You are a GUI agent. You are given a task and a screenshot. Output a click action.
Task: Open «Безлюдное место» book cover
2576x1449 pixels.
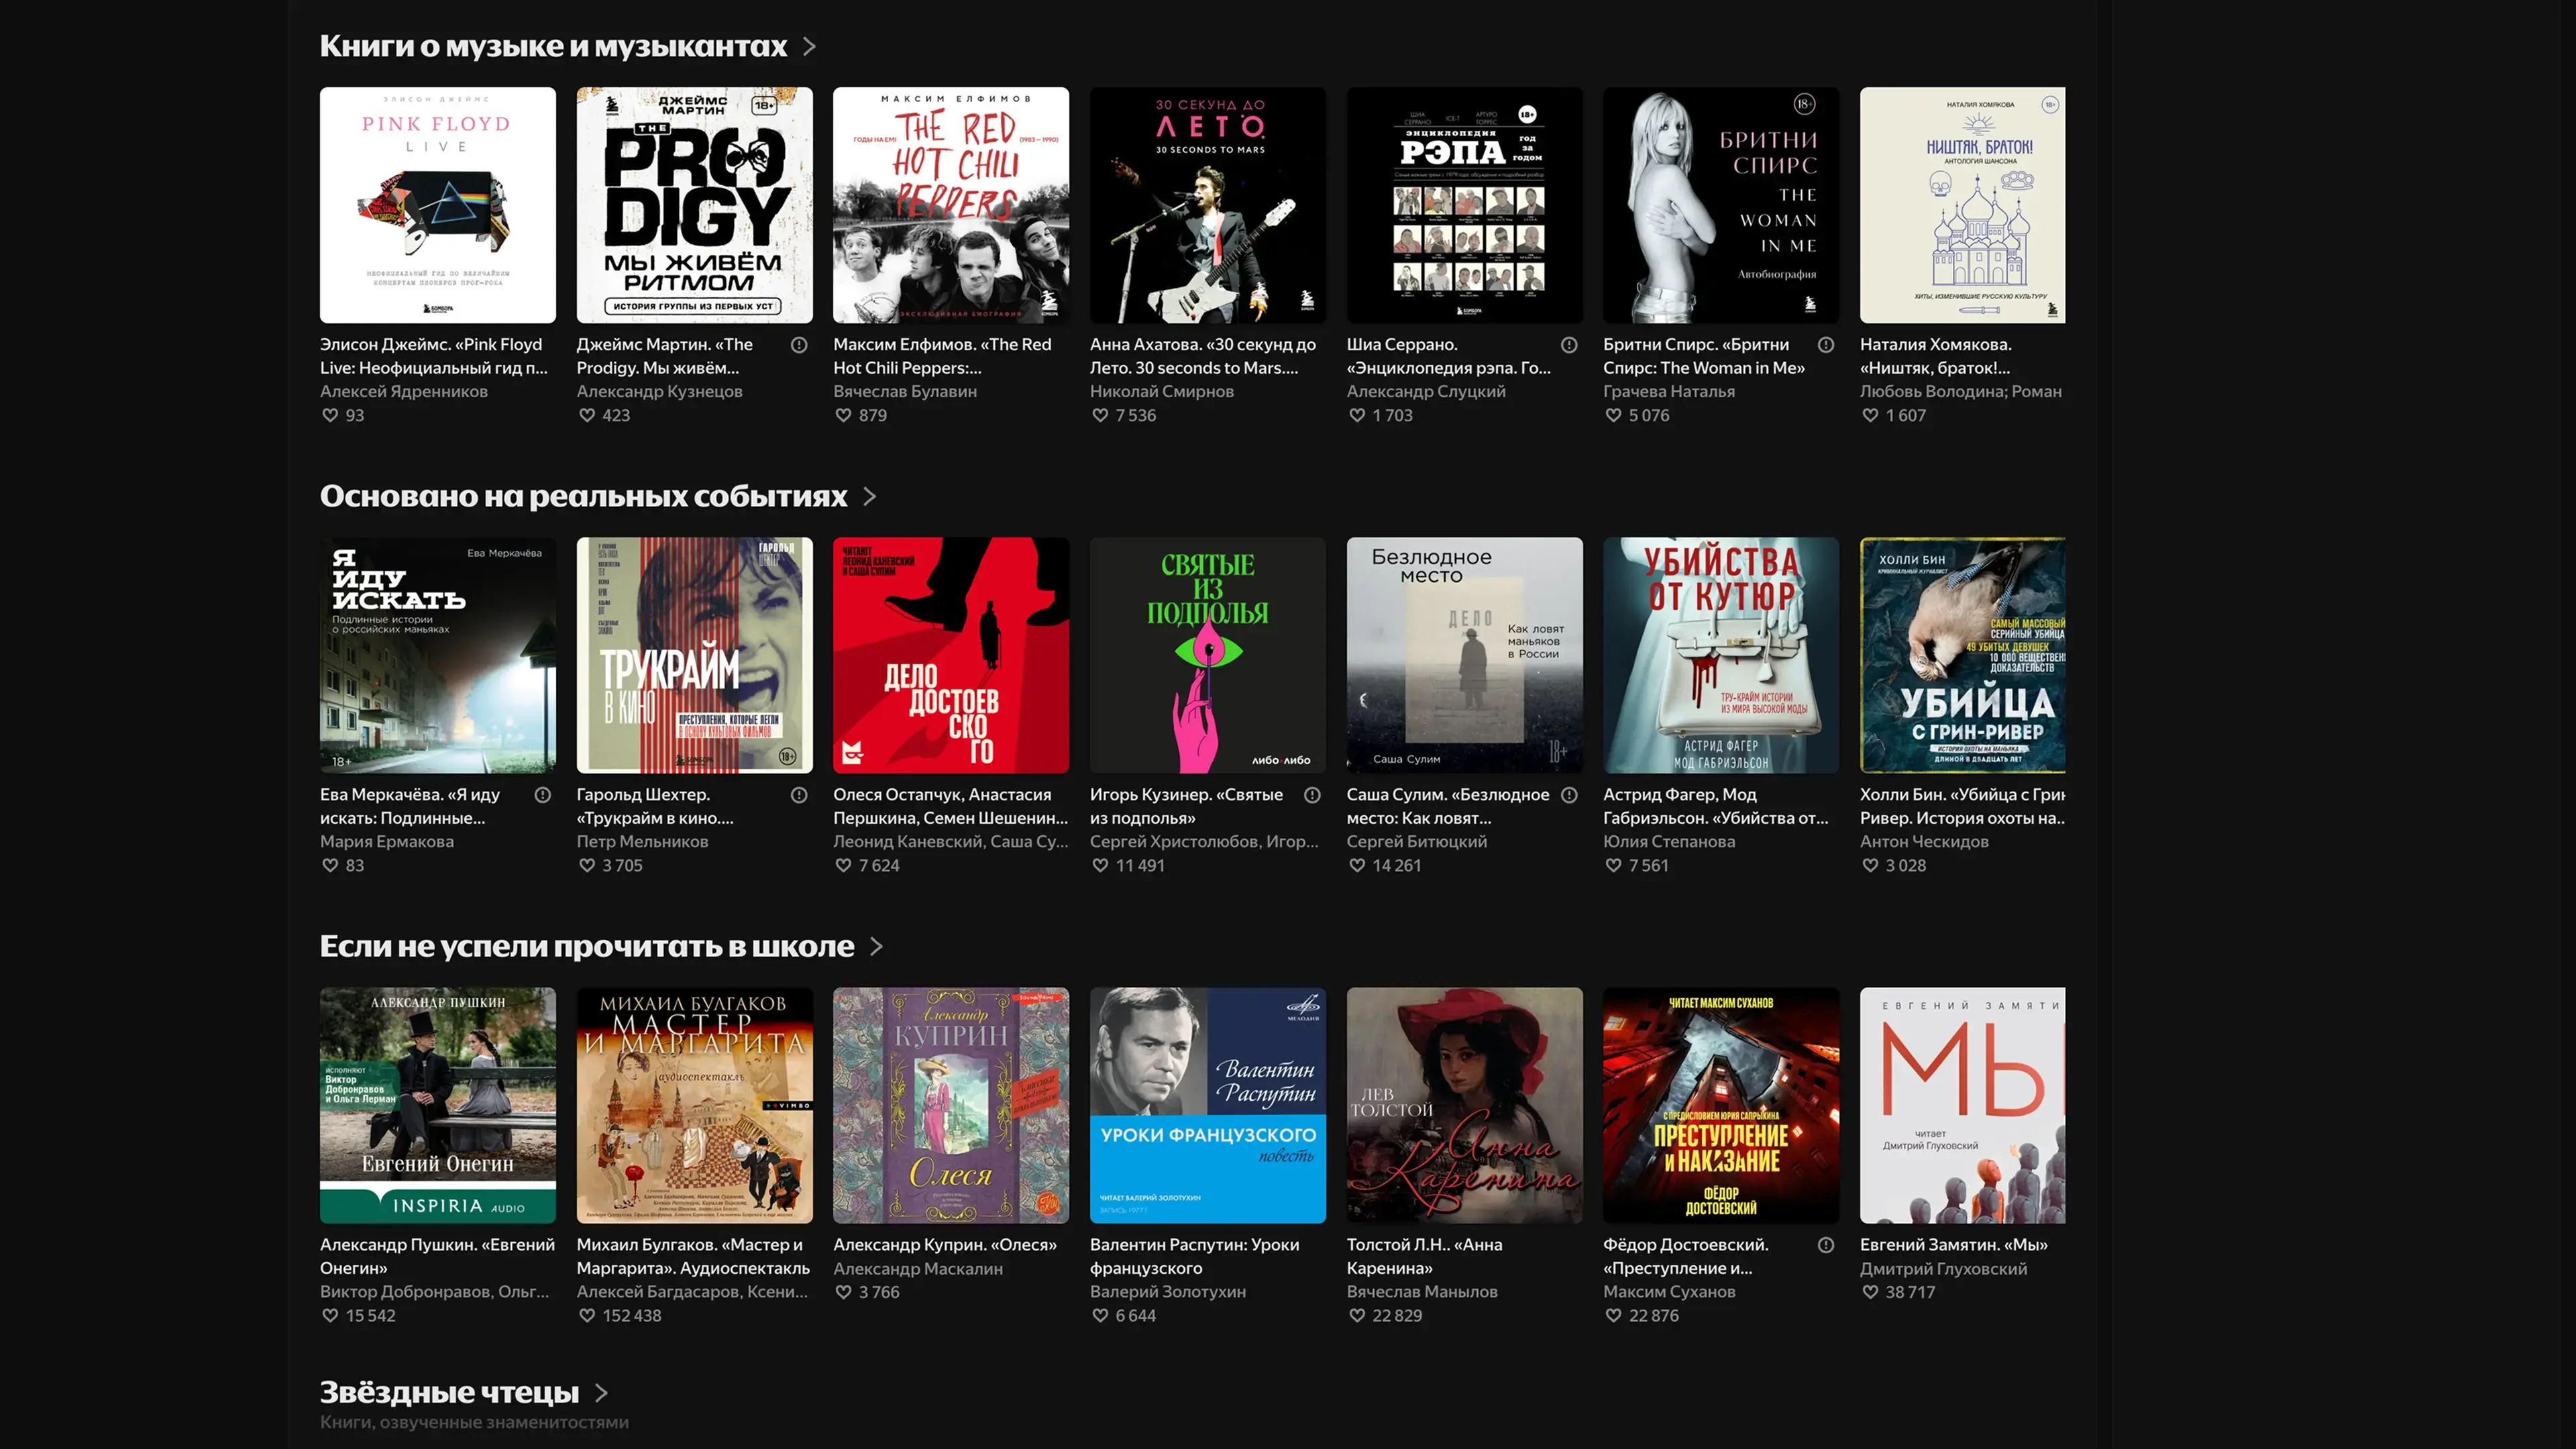(x=1464, y=655)
